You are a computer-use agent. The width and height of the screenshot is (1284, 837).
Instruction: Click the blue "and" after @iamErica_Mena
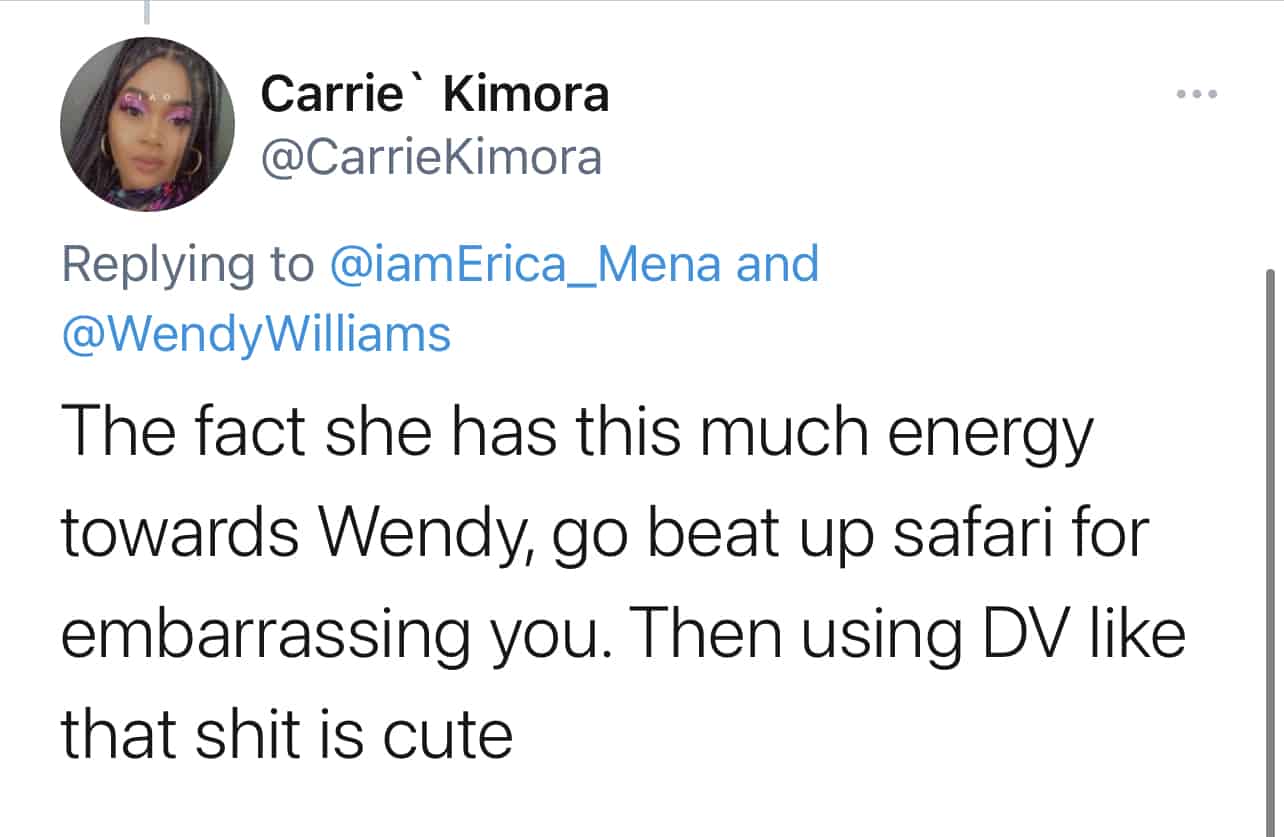[x=777, y=264]
